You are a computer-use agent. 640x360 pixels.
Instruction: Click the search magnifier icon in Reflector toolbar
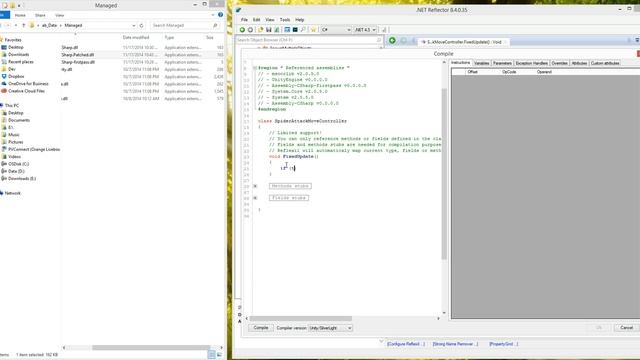[303, 30]
